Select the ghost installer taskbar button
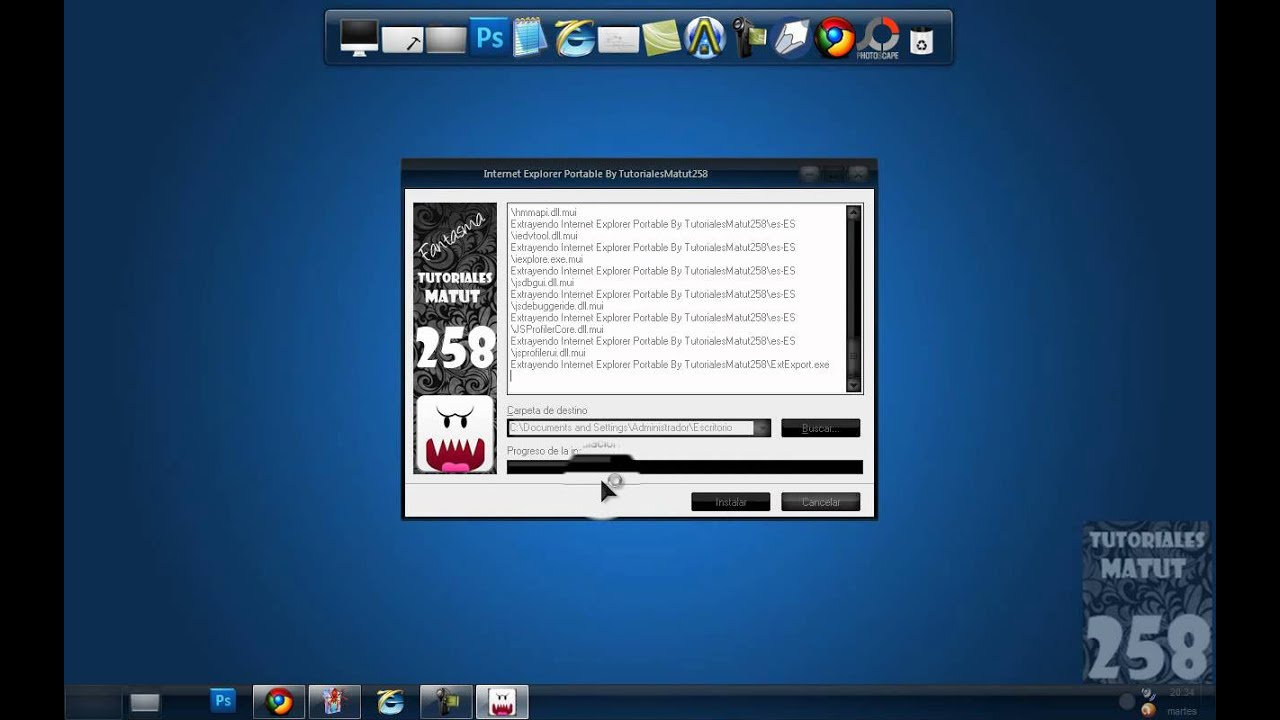This screenshot has width=1280, height=720. (501, 702)
